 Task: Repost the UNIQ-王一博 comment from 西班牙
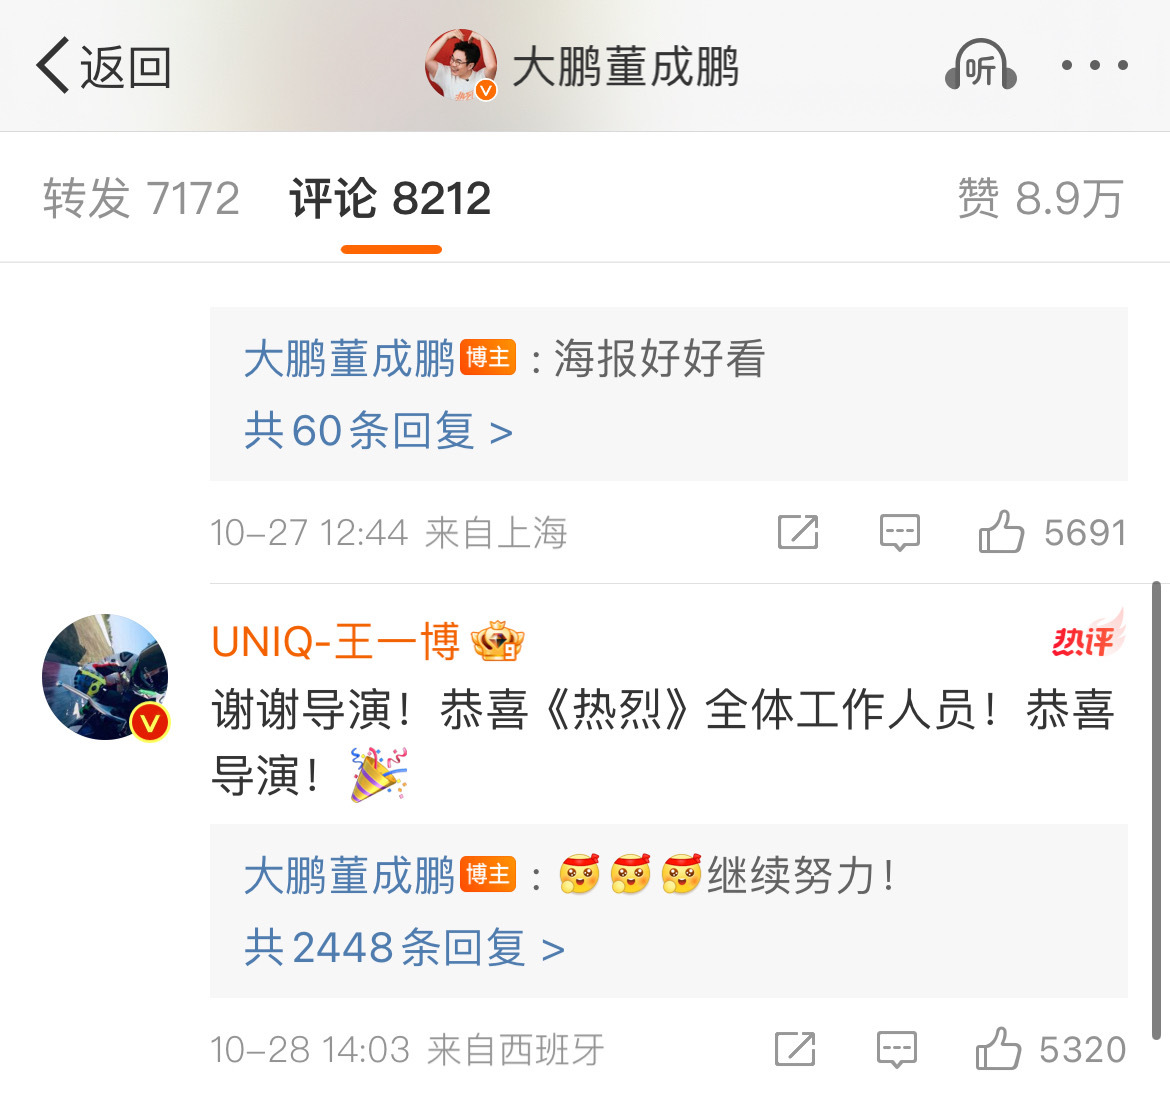pos(795,1049)
